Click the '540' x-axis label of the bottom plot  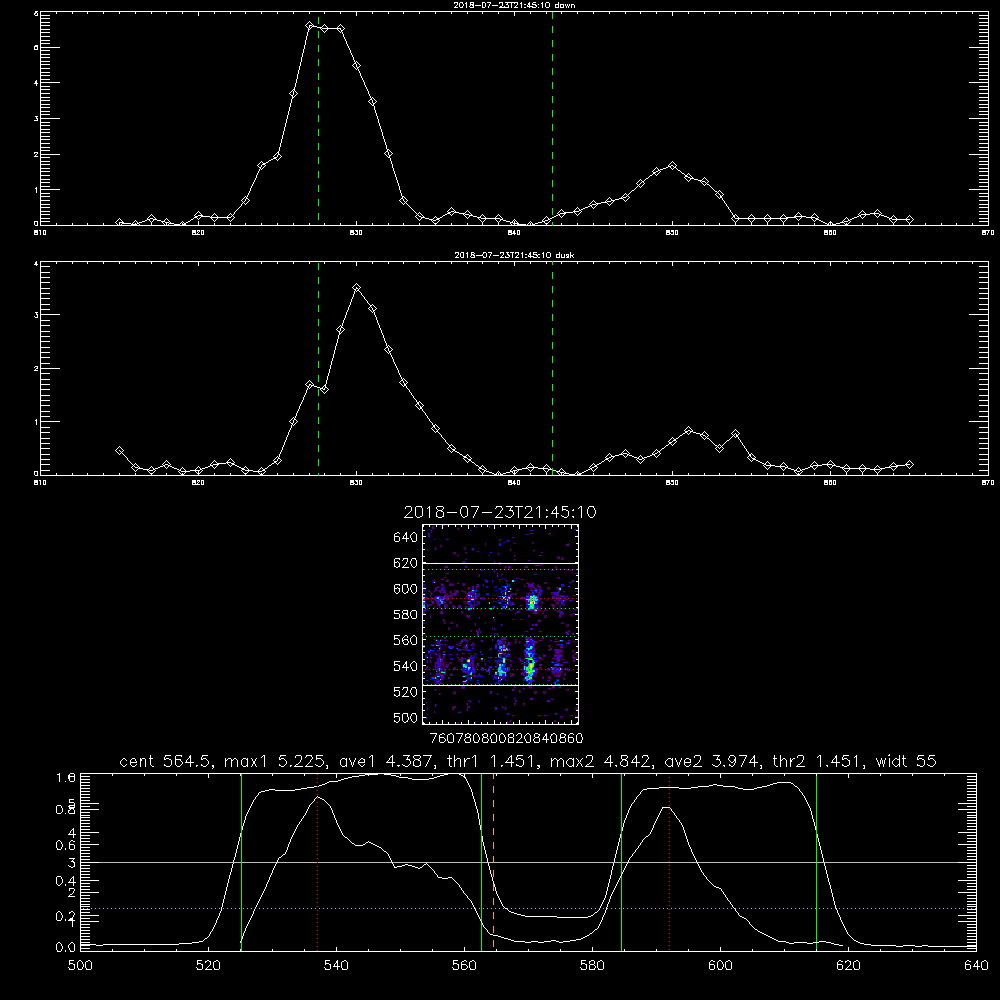336,966
